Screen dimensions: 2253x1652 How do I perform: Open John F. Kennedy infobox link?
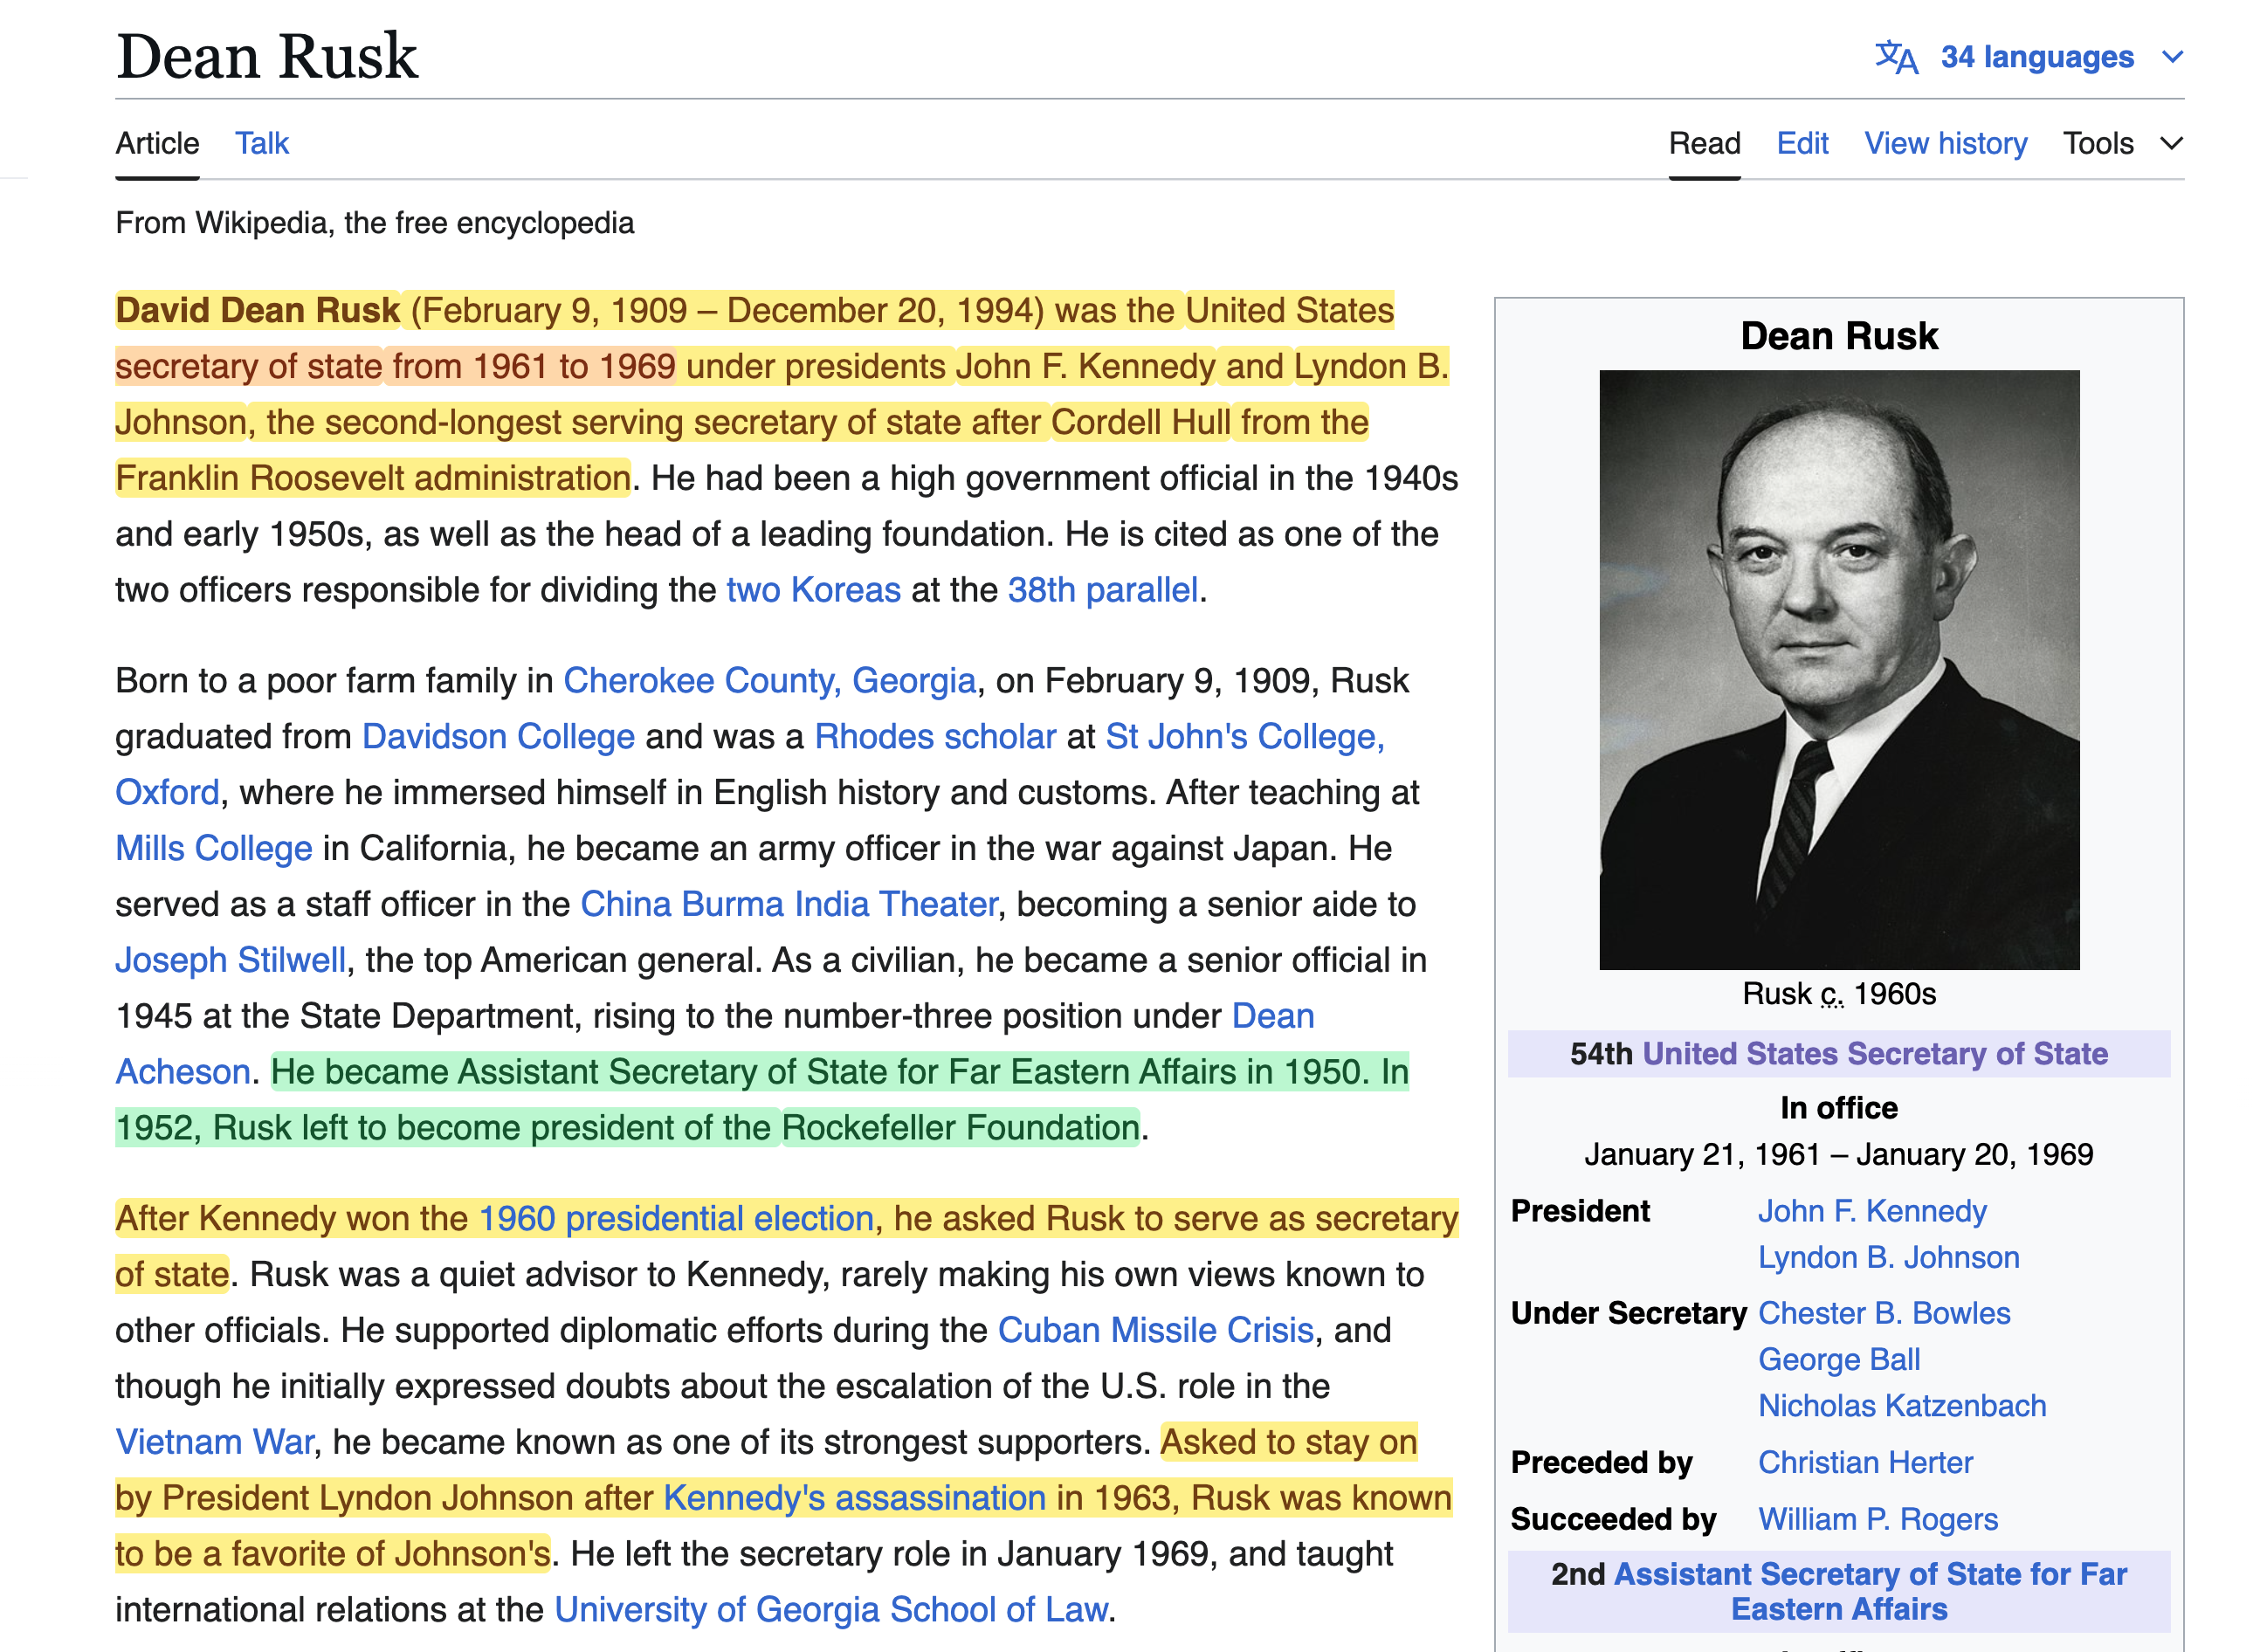tap(1871, 1211)
